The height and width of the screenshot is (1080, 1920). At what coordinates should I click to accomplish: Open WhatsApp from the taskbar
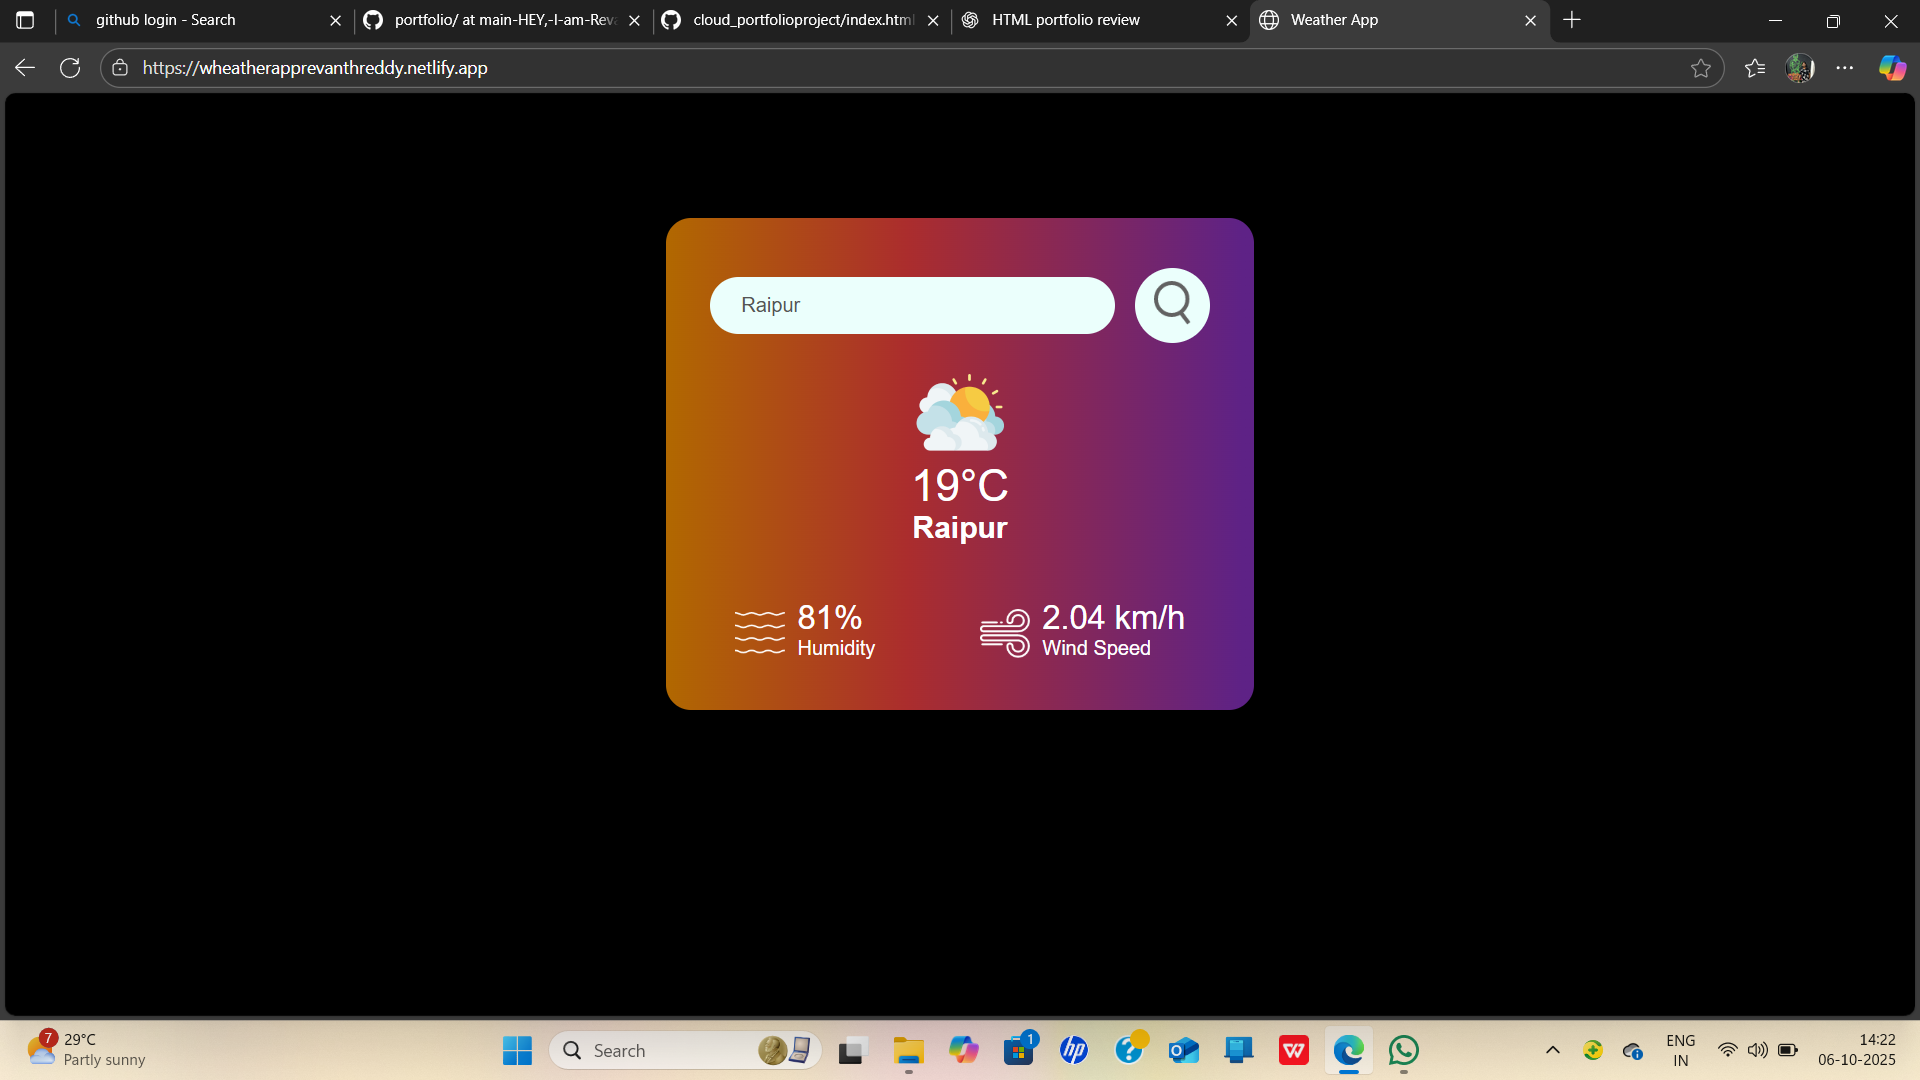pos(1404,1050)
